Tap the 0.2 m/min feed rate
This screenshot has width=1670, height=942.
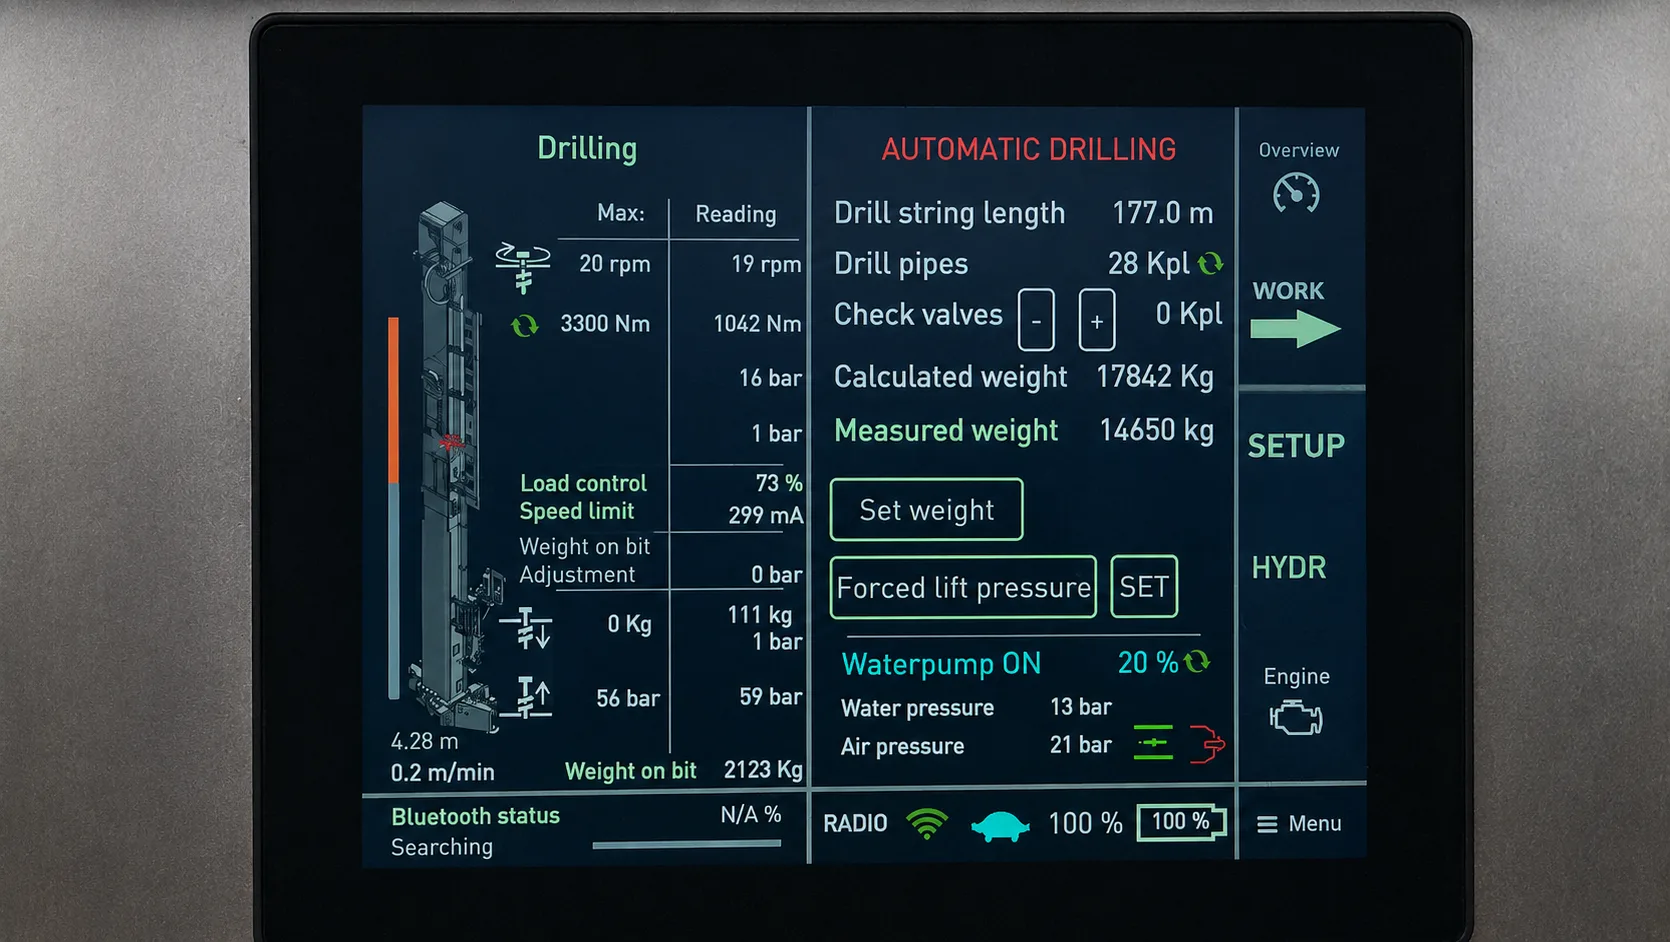(443, 772)
